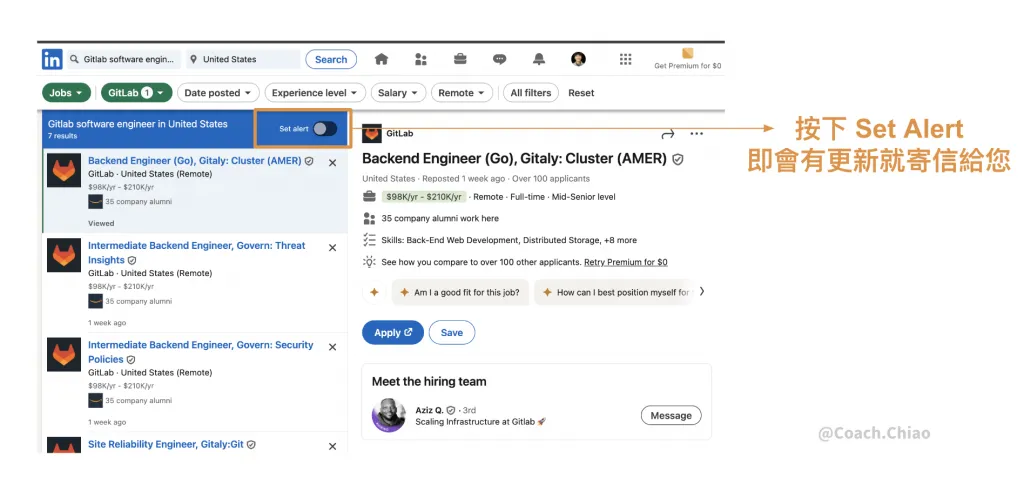Expand the Experience level filter dropdown
This screenshot has height=484, width=1024.
[315, 93]
